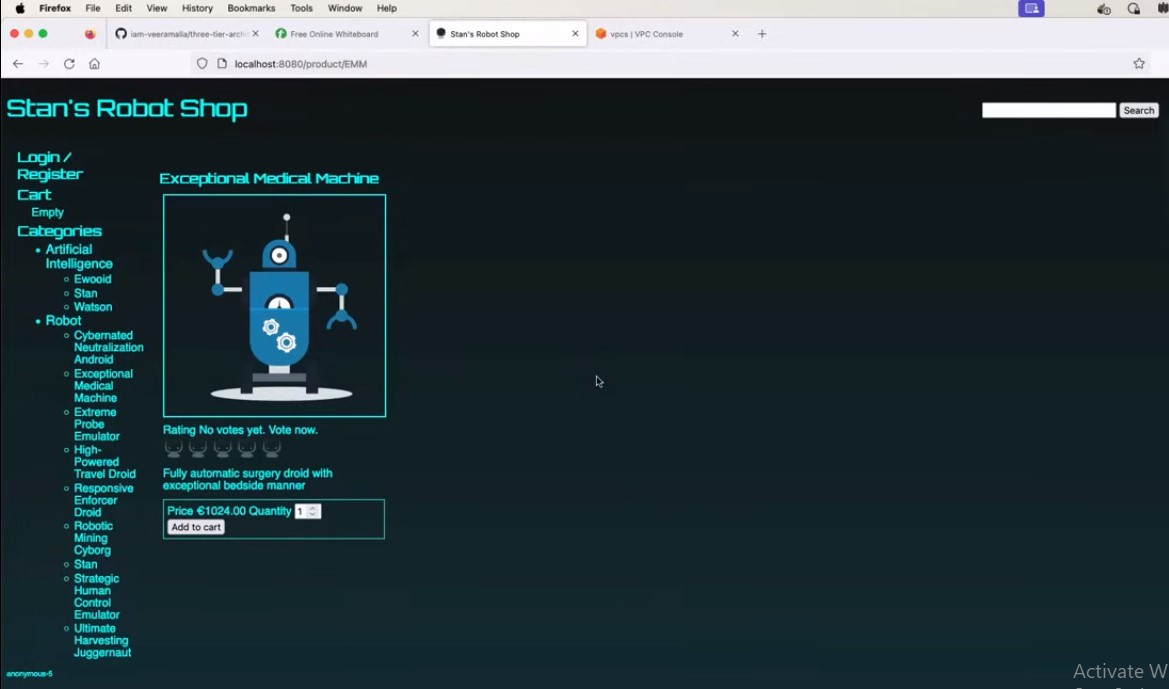Click the search text input field
The width and height of the screenshot is (1169, 689).
[x=1048, y=110]
